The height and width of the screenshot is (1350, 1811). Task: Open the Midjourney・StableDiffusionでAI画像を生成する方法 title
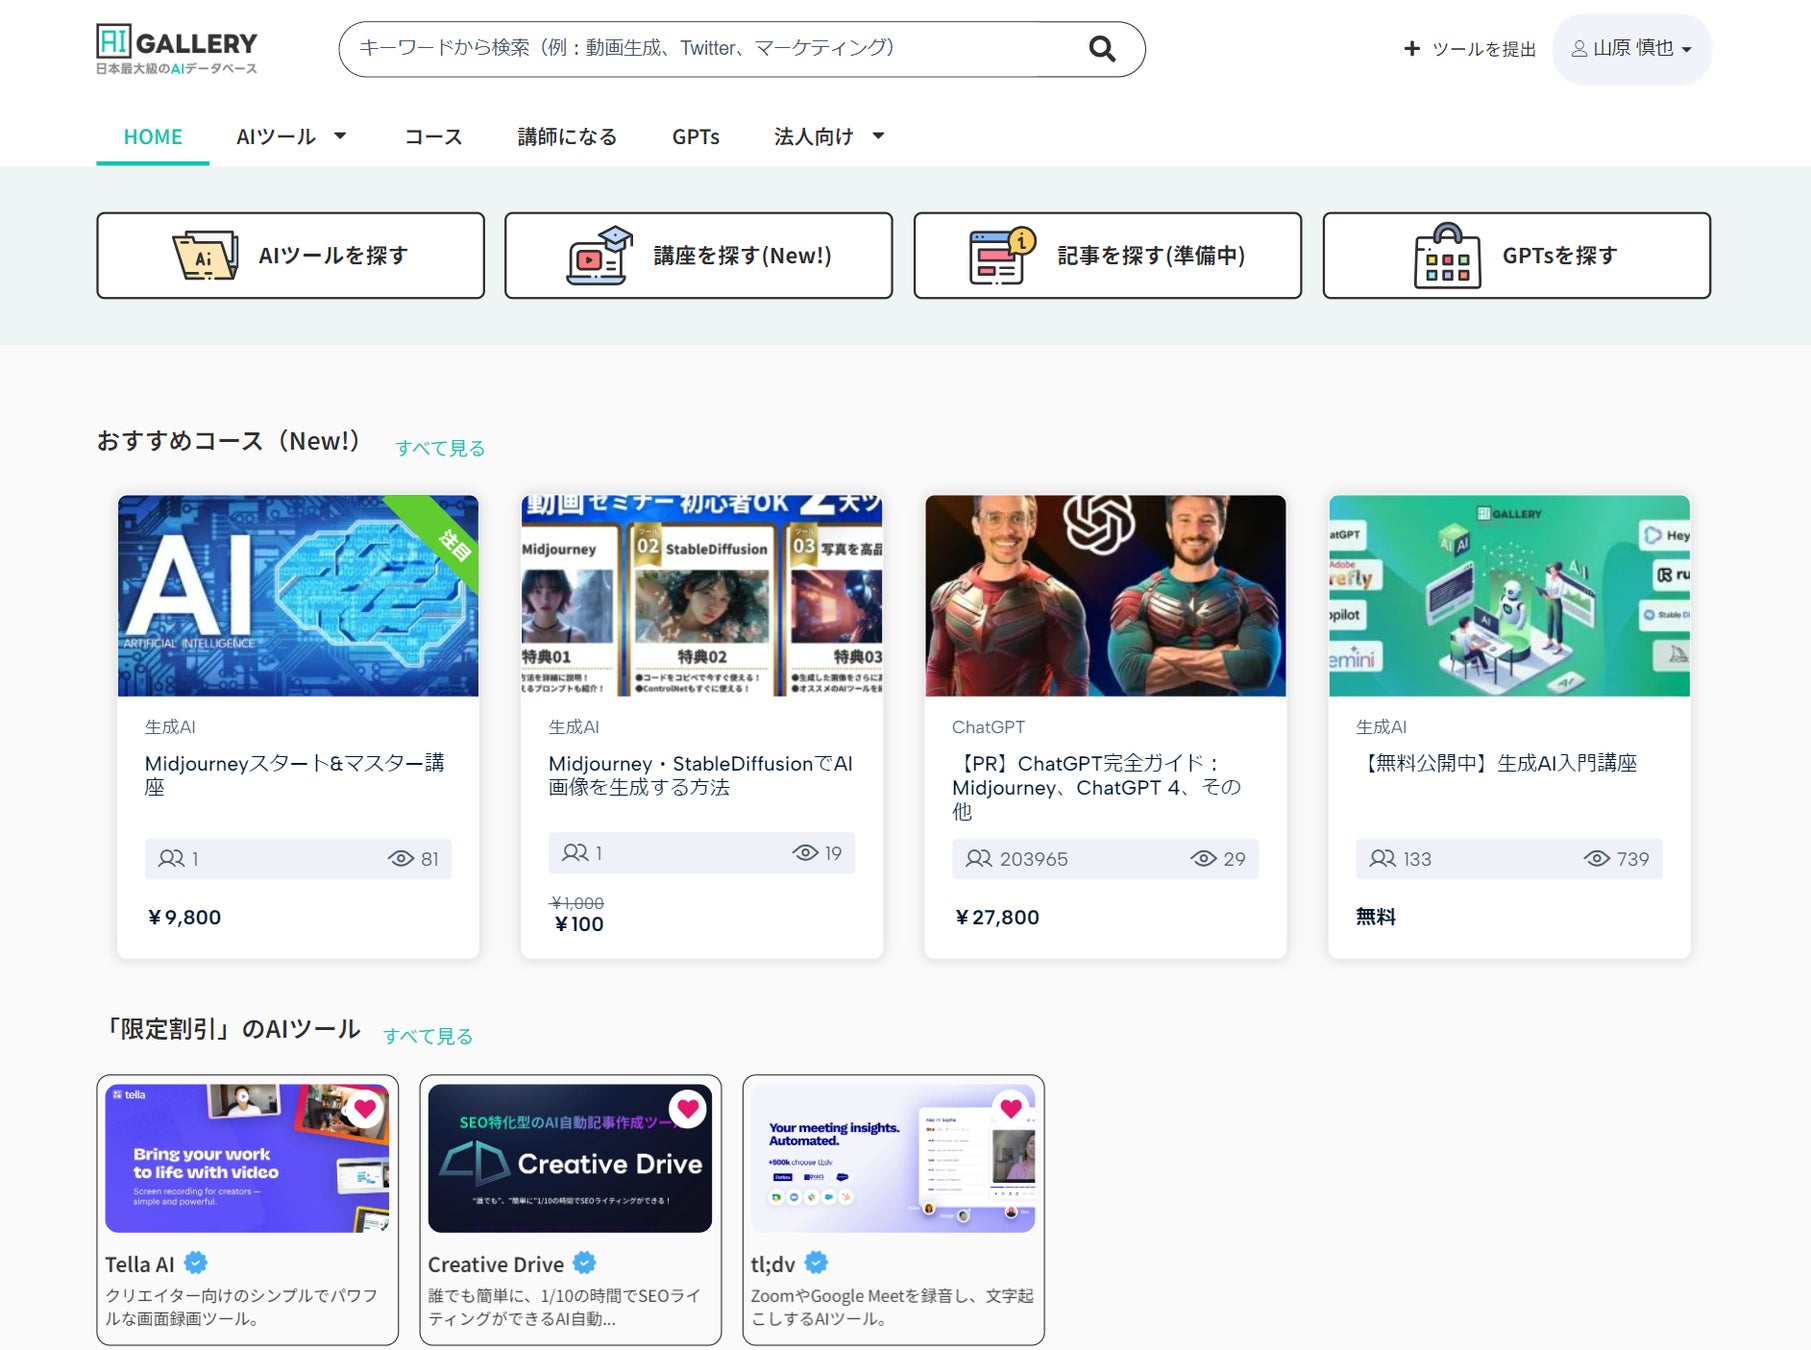701,775
